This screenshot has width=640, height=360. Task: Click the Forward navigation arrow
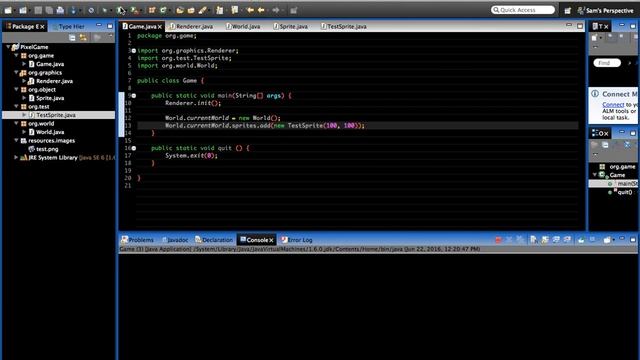click(276, 10)
